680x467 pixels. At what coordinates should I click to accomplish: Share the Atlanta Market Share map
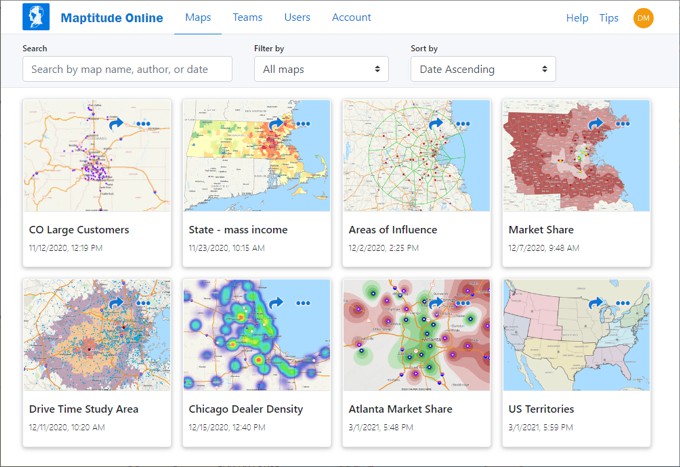click(x=436, y=303)
